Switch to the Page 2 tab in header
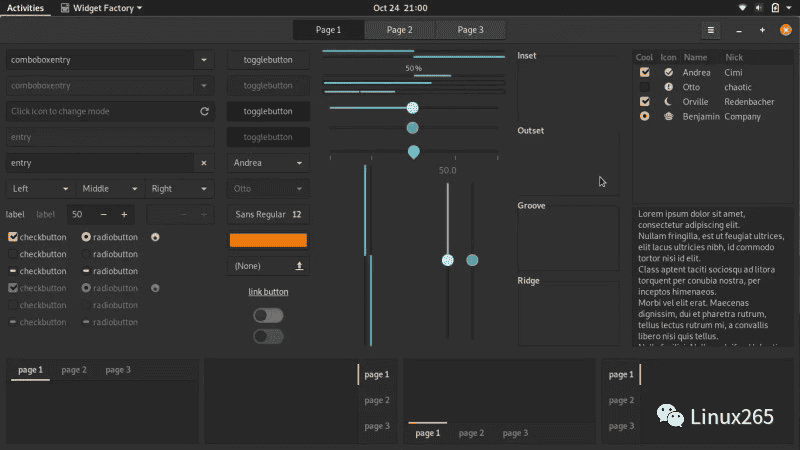The height and width of the screenshot is (450, 800). pos(399,30)
